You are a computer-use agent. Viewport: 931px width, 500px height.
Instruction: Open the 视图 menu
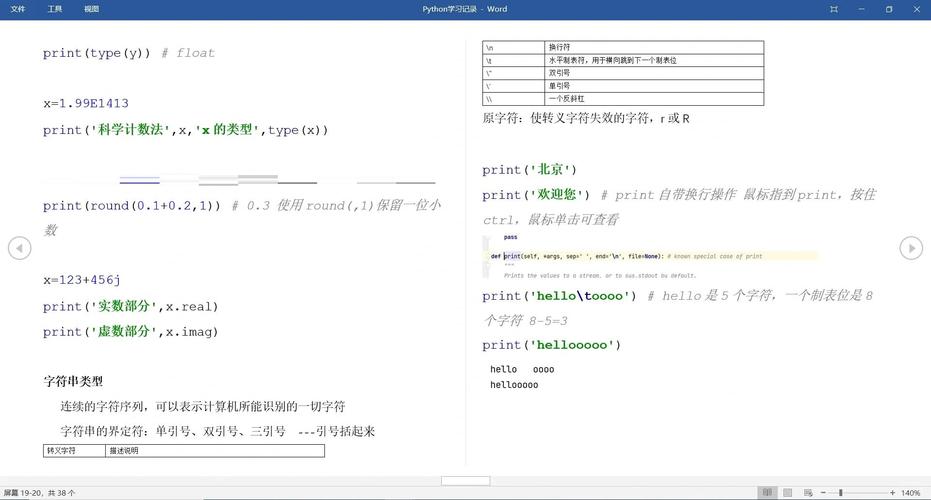(91, 9)
